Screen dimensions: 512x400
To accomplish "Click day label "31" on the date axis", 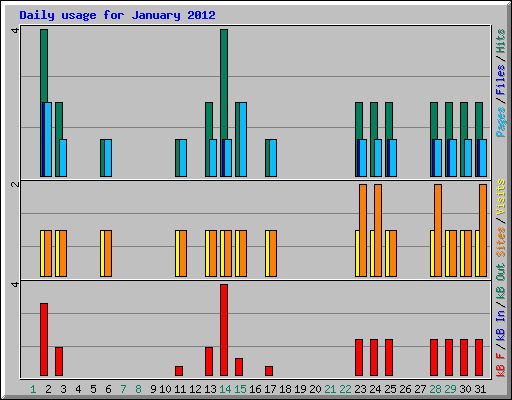I will [480, 389].
